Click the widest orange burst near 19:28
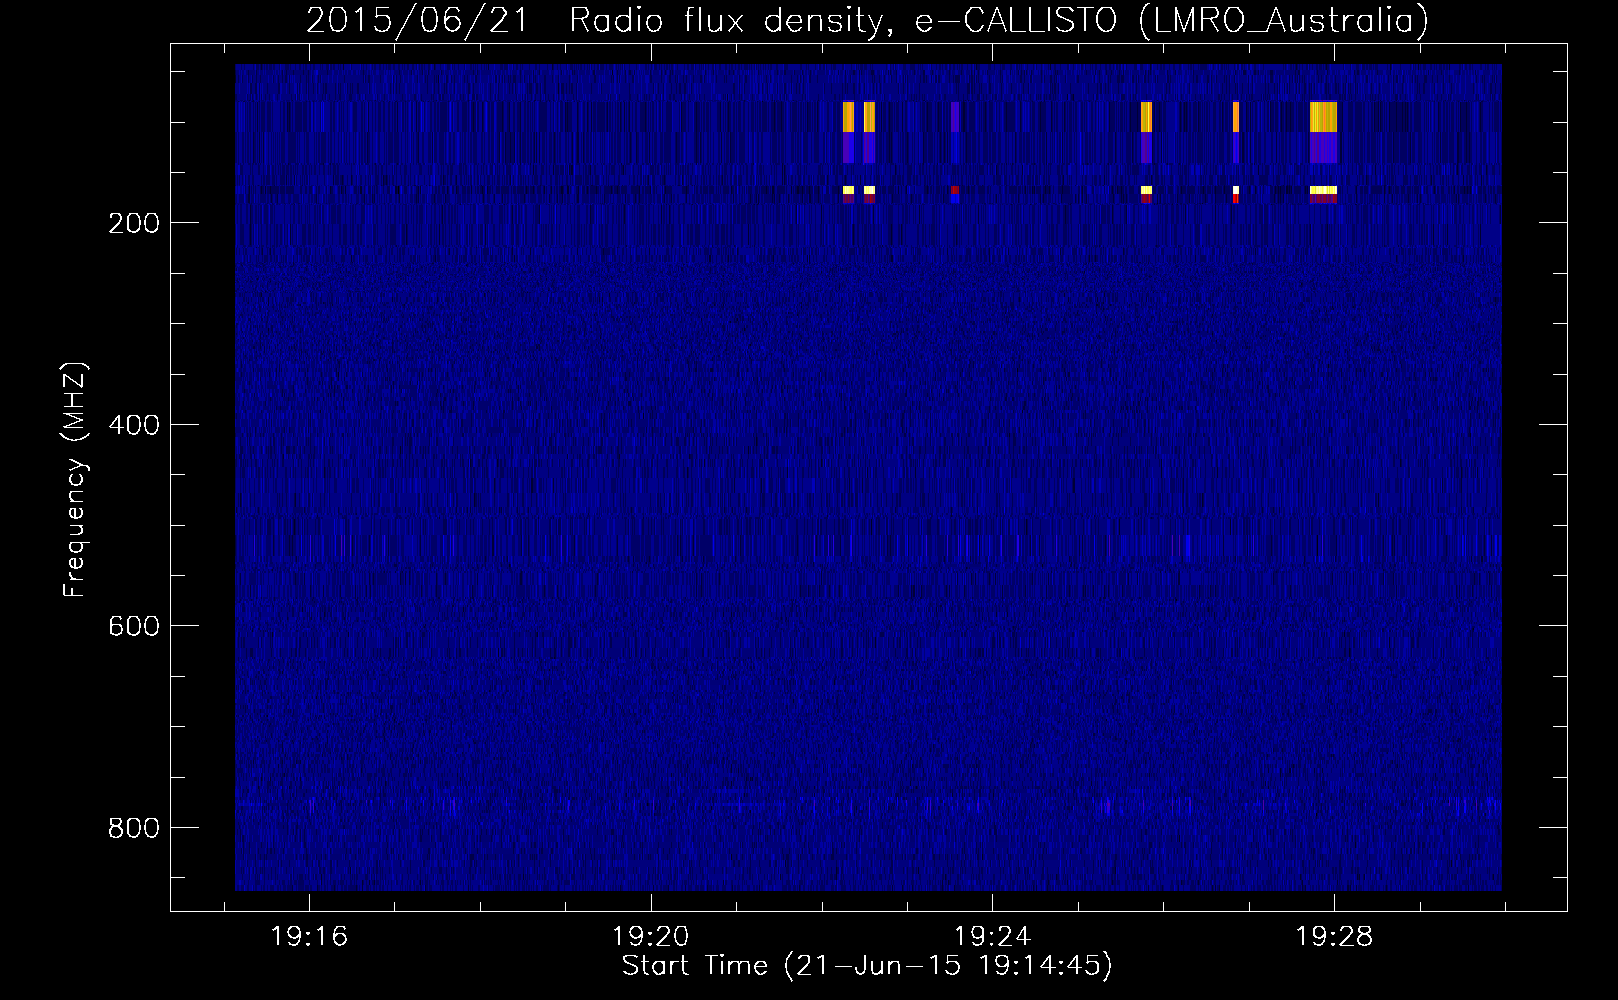This screenshot has height=1000, width=1618. click(x=1323, y=117)
